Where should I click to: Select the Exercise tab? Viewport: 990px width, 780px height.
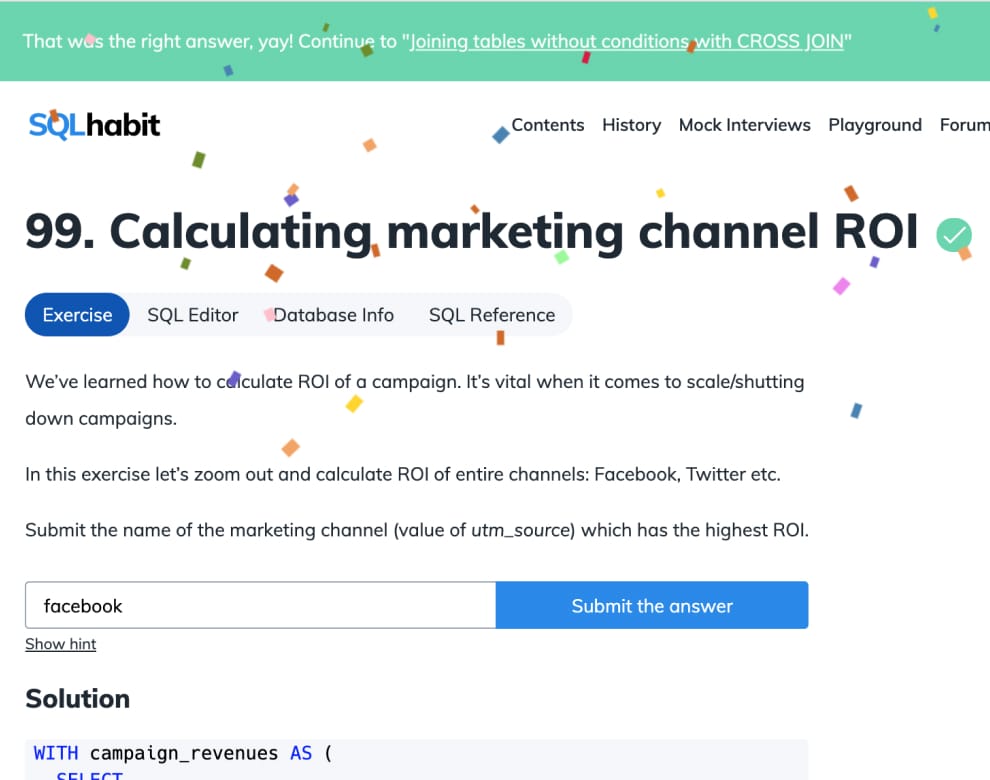tap(77, 315)
